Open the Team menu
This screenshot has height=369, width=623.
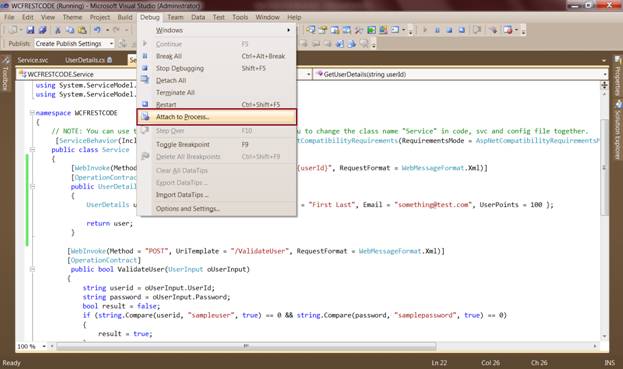(175, 17)
